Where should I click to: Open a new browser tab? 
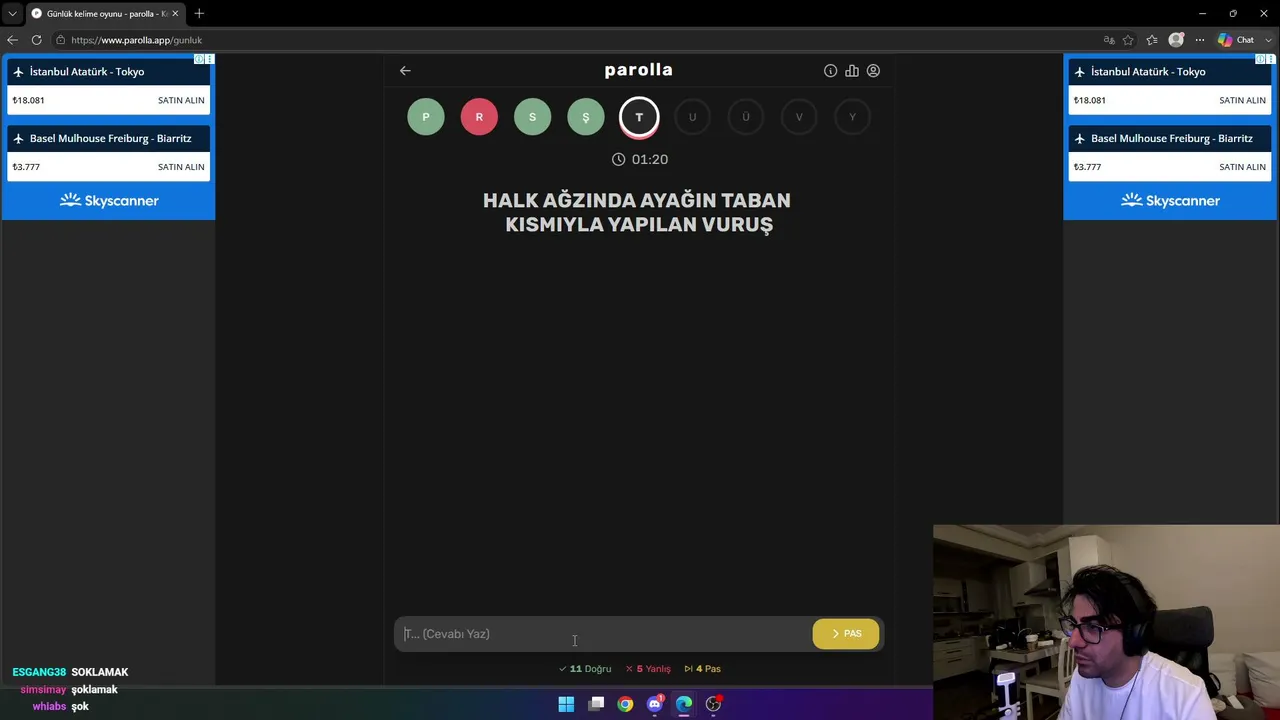(x=199, y=13)
